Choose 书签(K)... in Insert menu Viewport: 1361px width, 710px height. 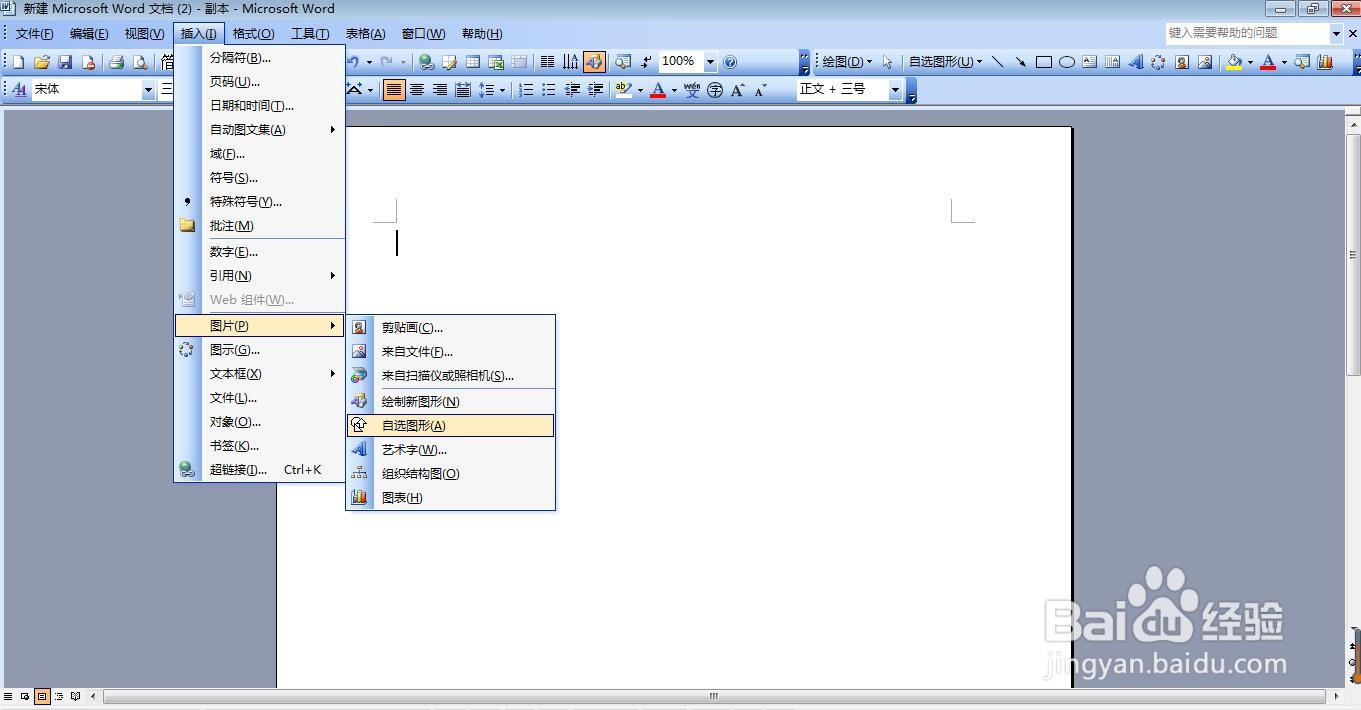(260, 445)
